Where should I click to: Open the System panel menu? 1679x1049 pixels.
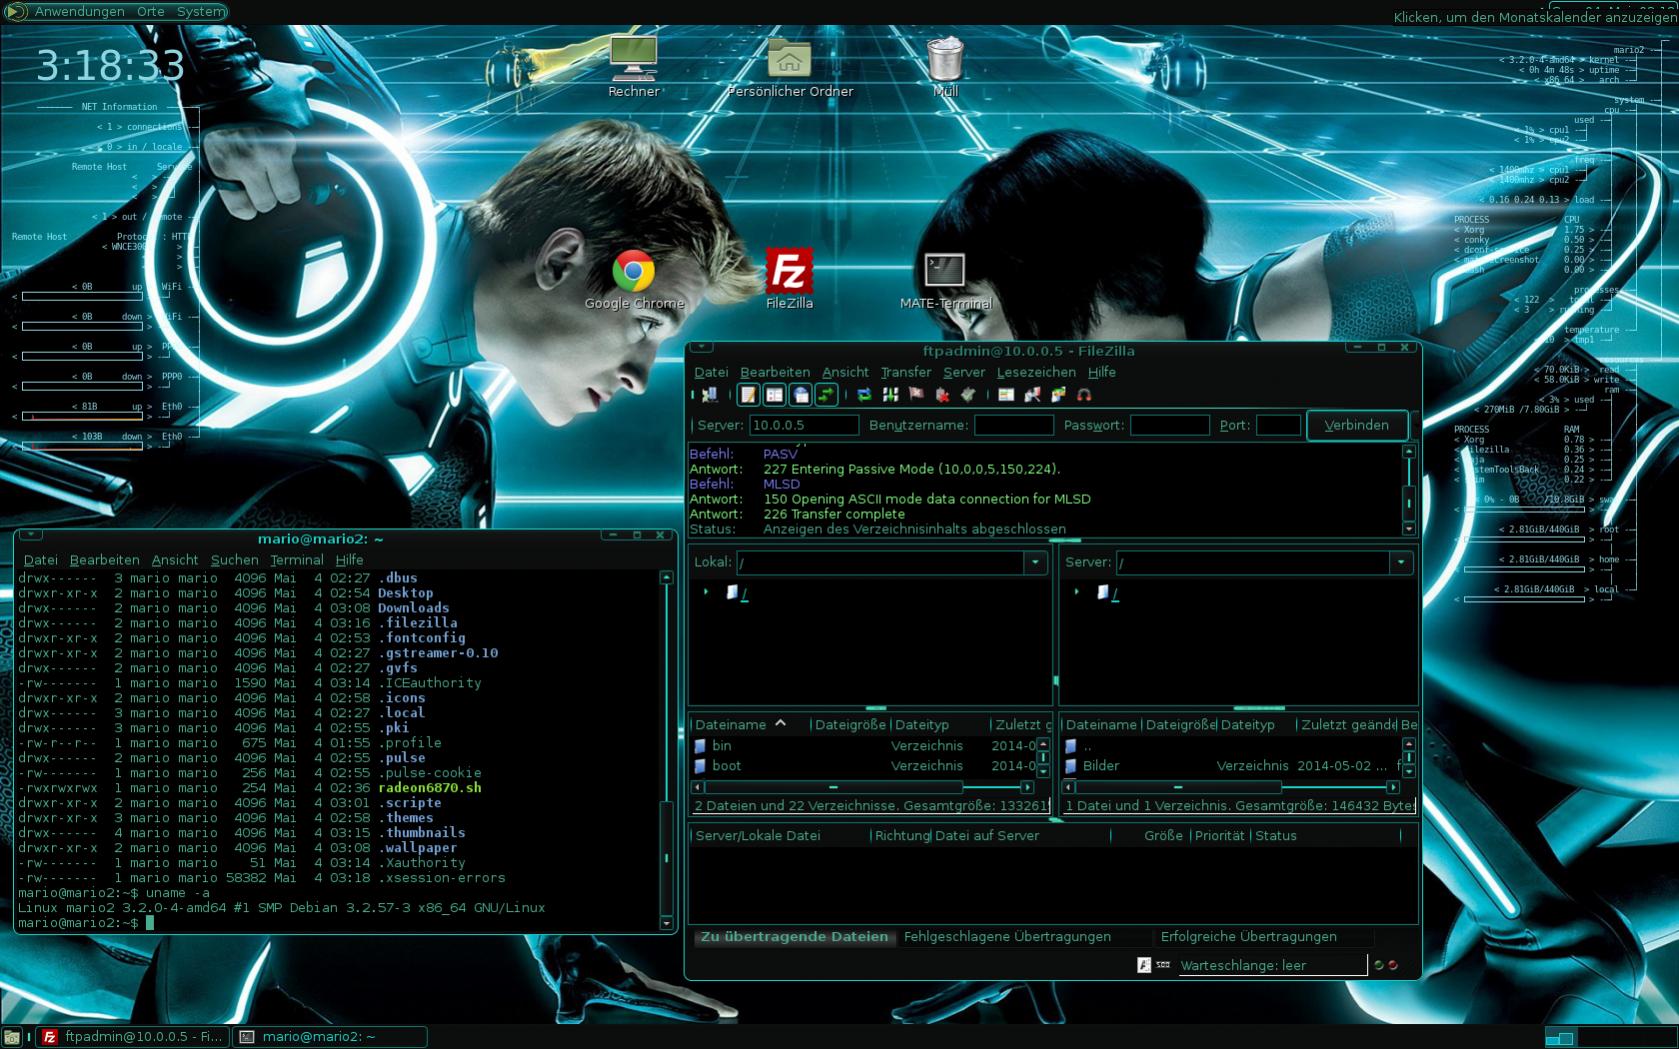click(200, 12)
